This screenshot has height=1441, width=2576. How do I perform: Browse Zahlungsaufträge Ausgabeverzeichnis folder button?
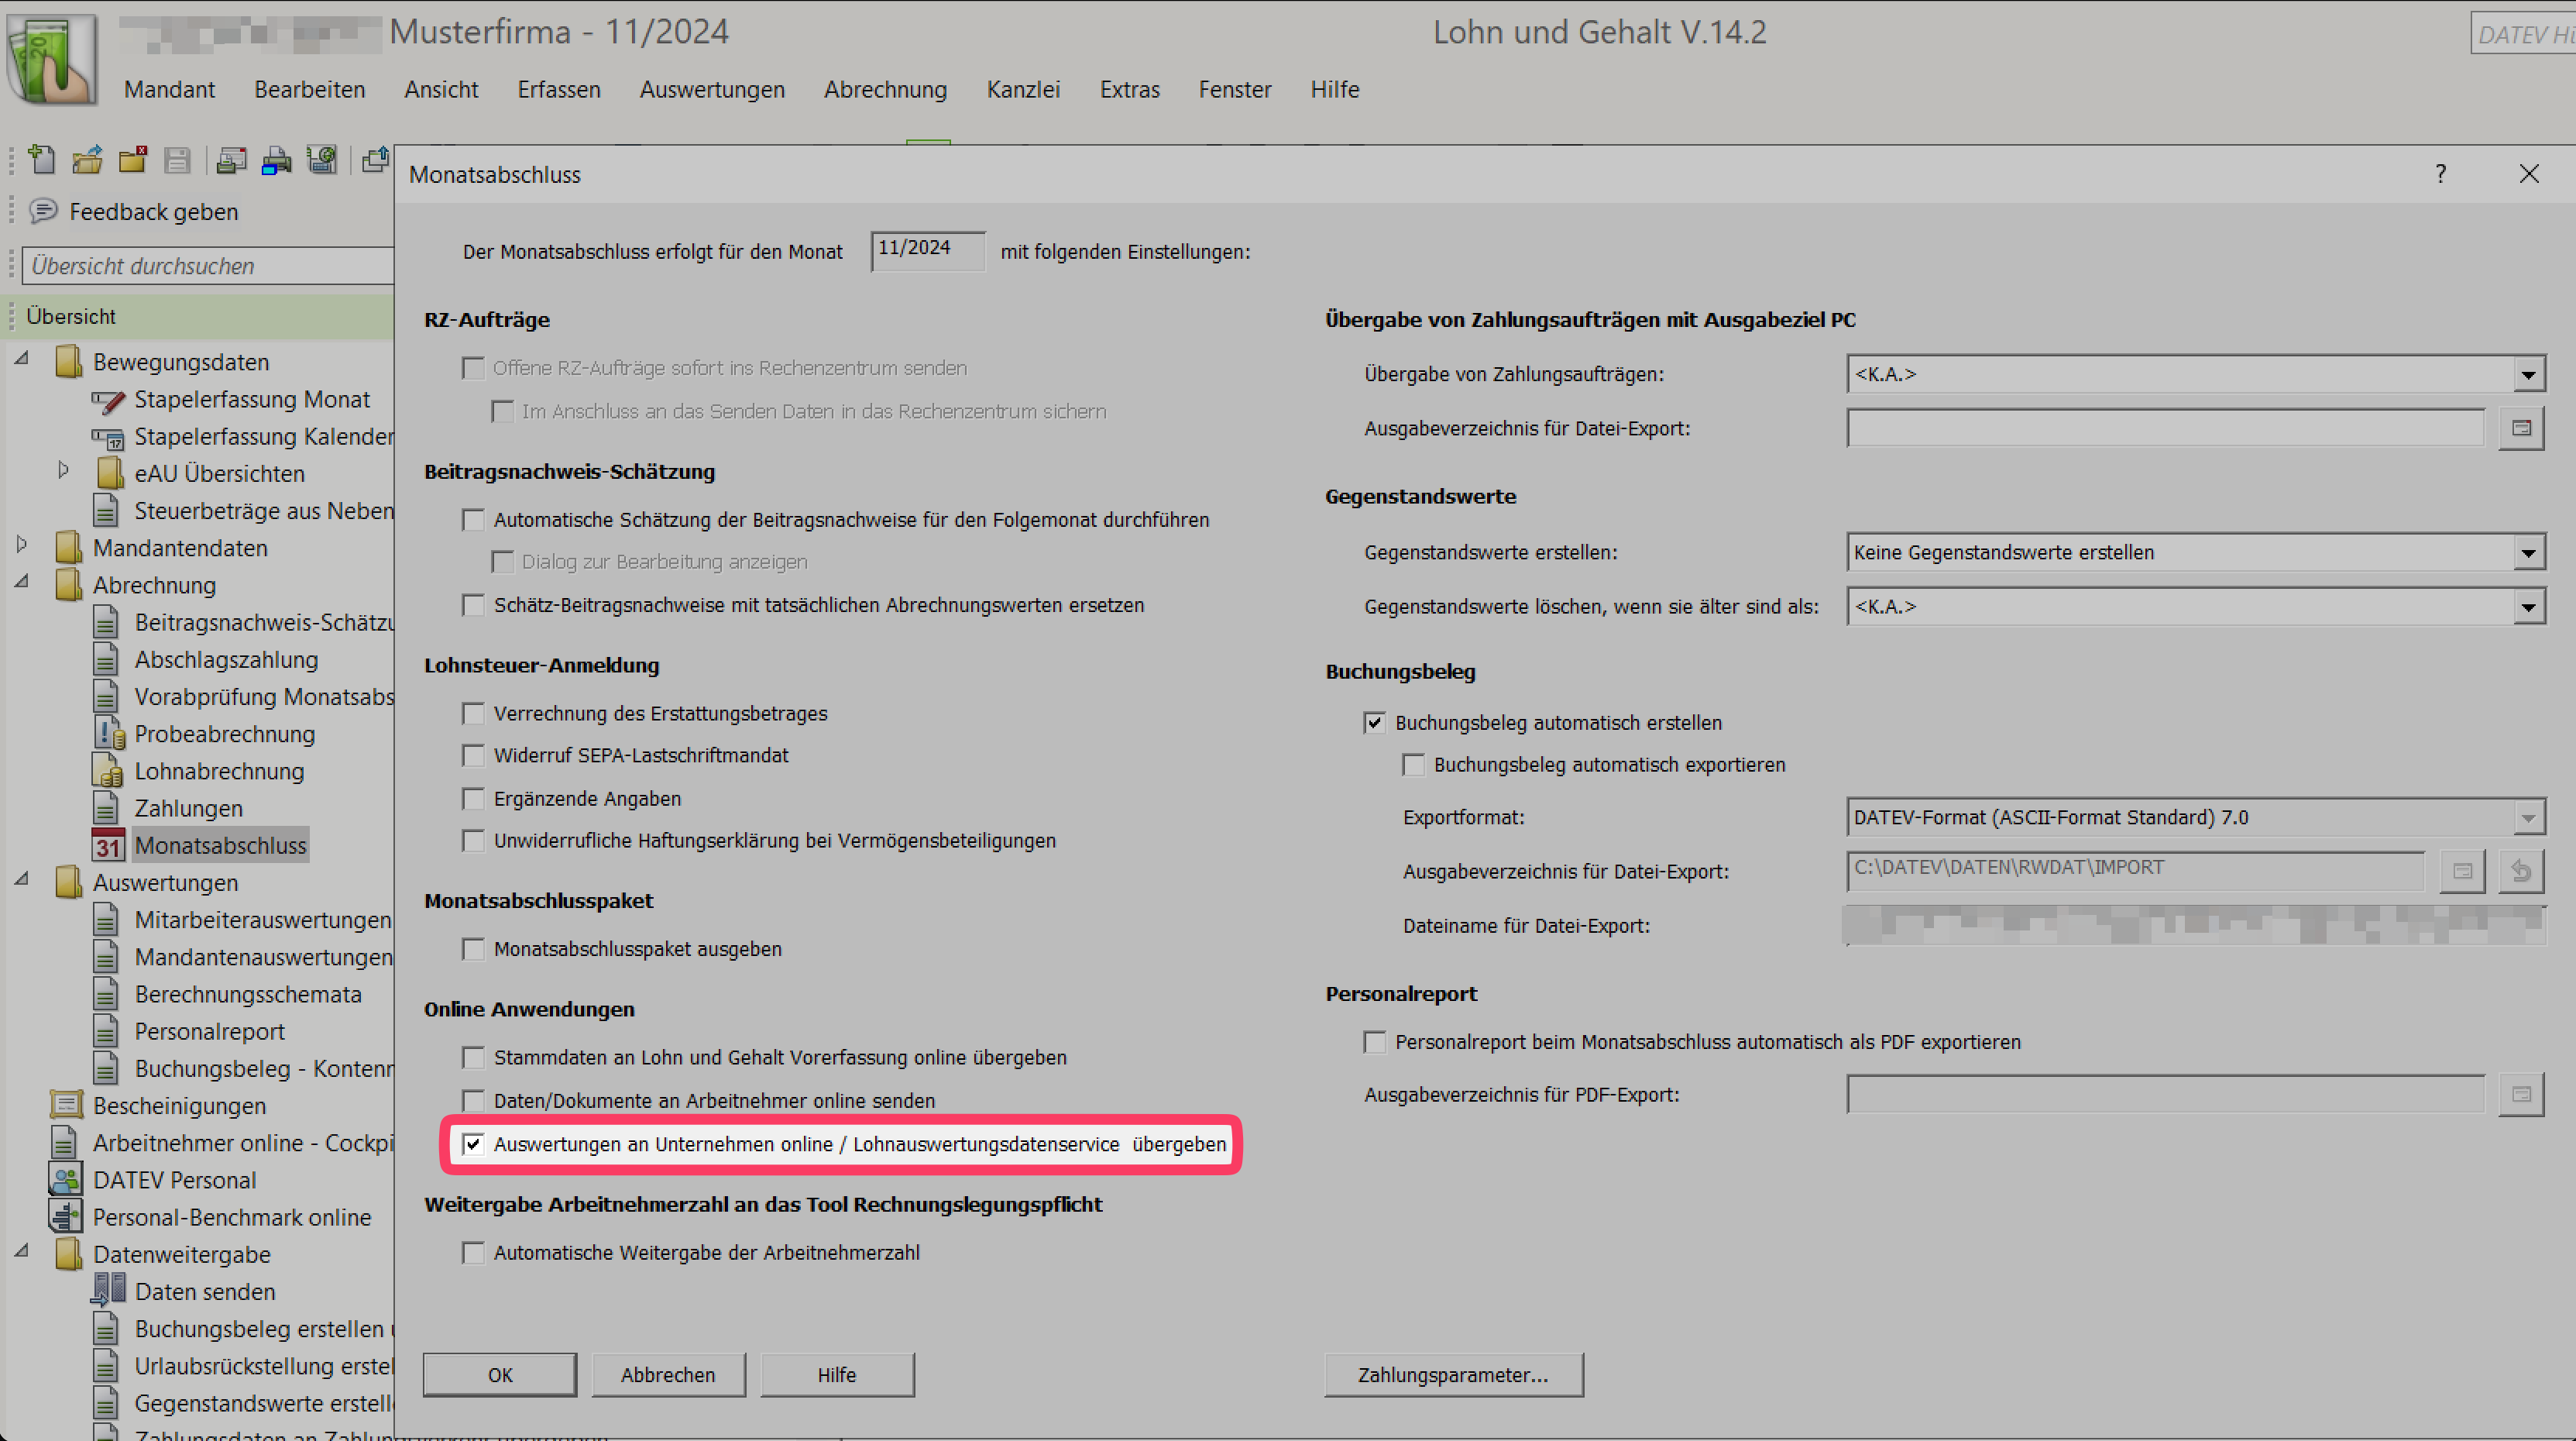2521,428
